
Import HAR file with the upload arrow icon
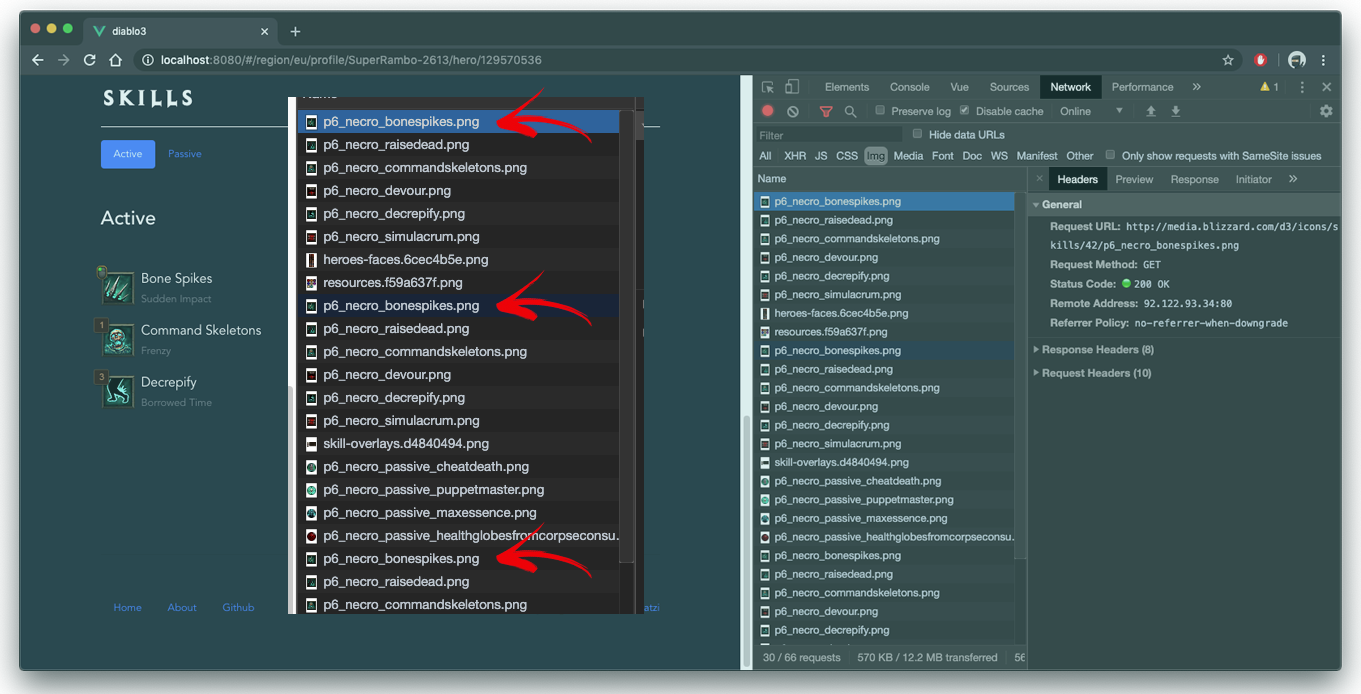point(1151,111)
